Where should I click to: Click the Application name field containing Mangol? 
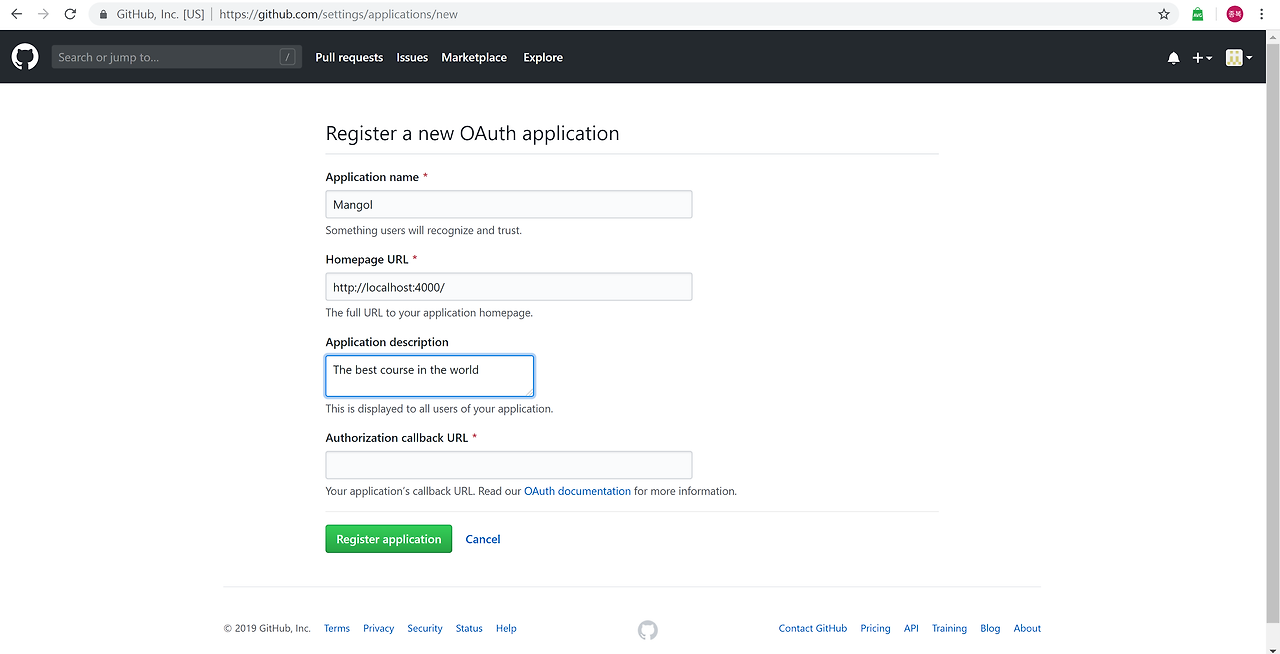coord(509,204)
